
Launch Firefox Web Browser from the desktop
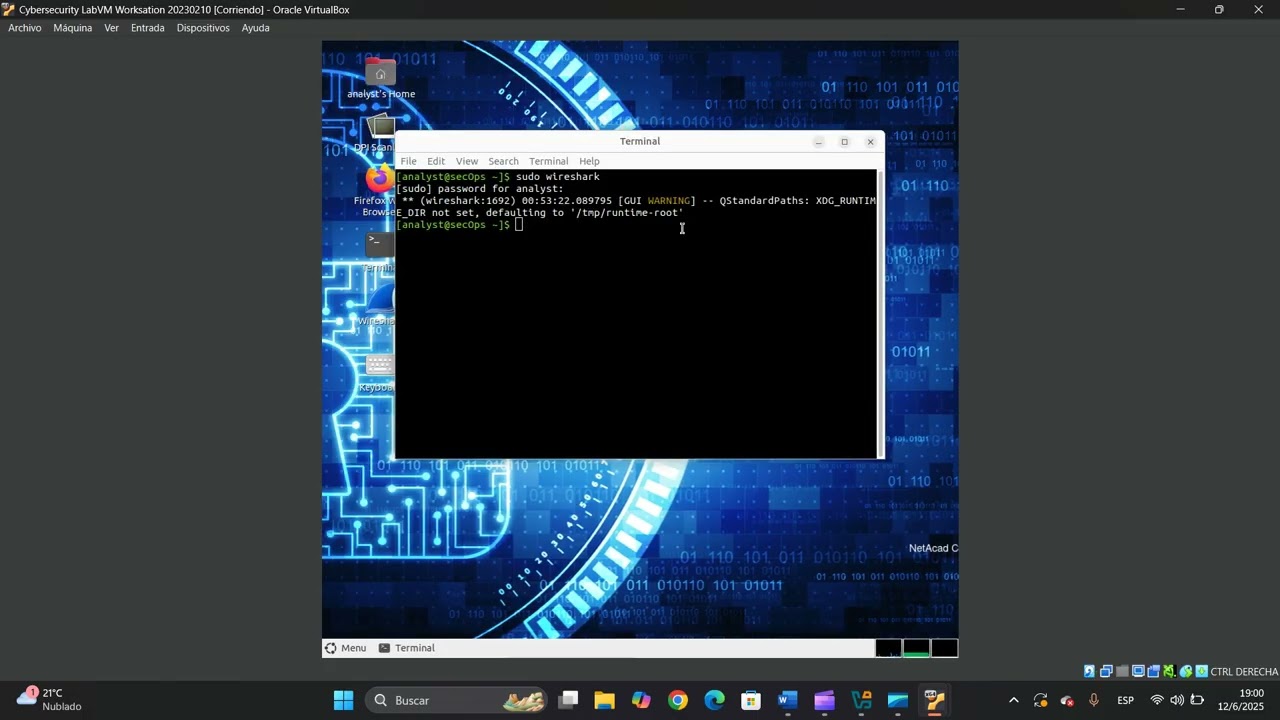click(376, 191)
